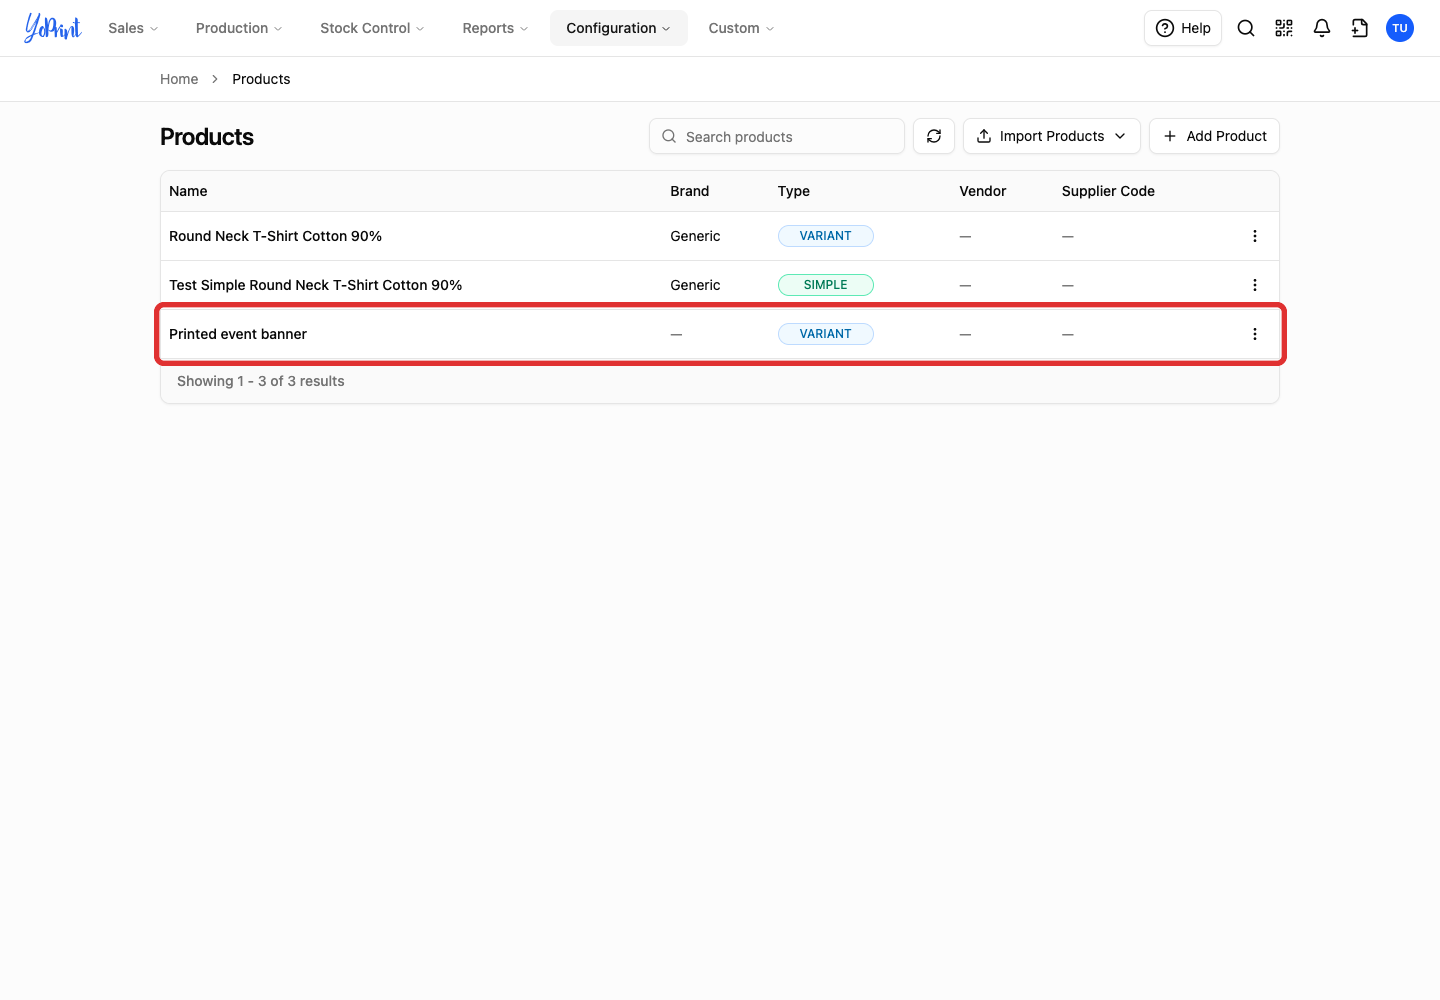The image size is (1440, 1000).
Task: Open Round Neck T-Shirt Cotton 90% product
Action: click(x=275, y=236)
